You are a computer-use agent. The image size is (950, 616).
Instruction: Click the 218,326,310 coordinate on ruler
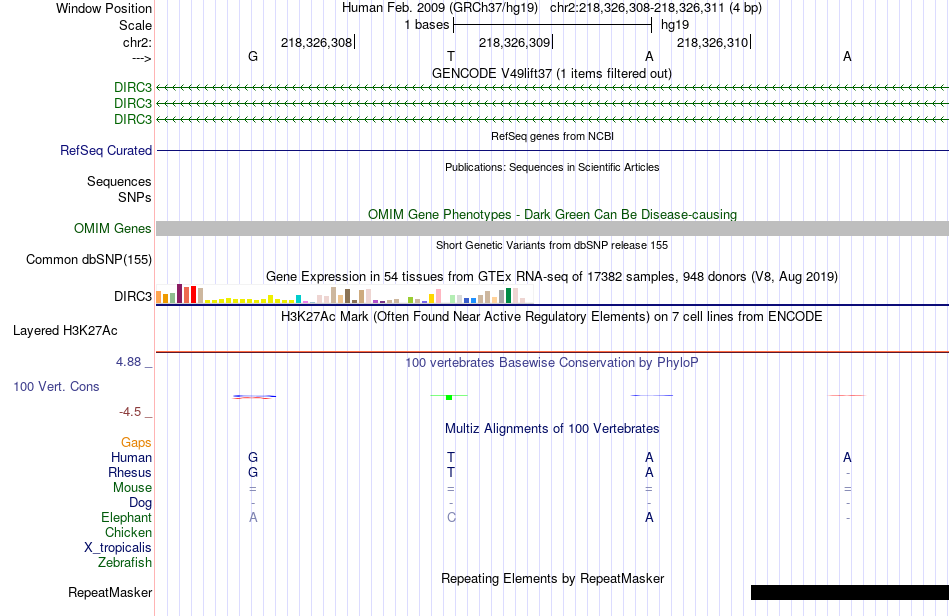tap(712, 42)
